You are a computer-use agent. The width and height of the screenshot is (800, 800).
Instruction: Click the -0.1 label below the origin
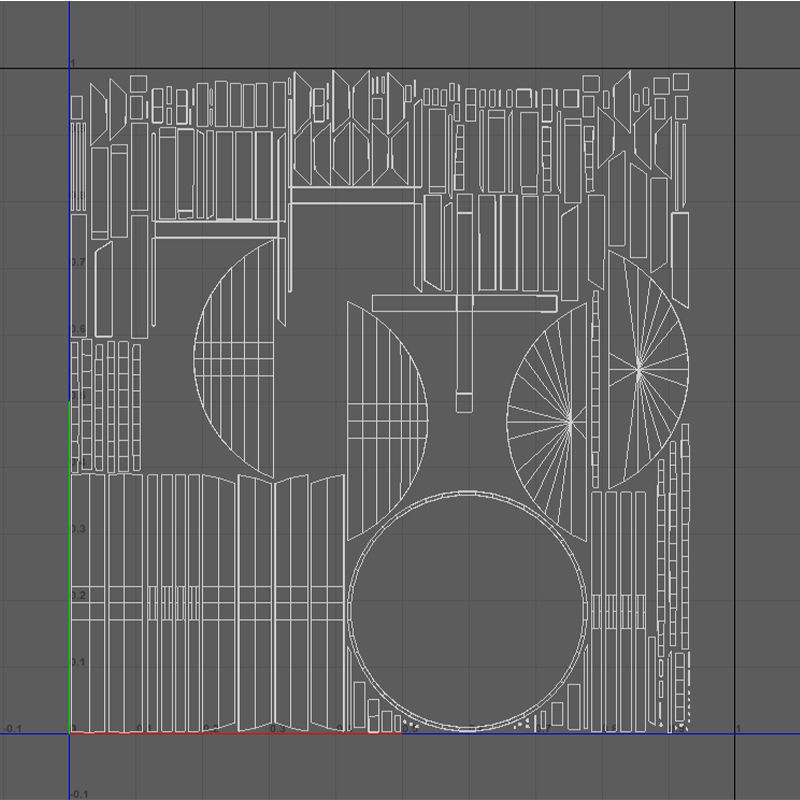tap(79, 794)
